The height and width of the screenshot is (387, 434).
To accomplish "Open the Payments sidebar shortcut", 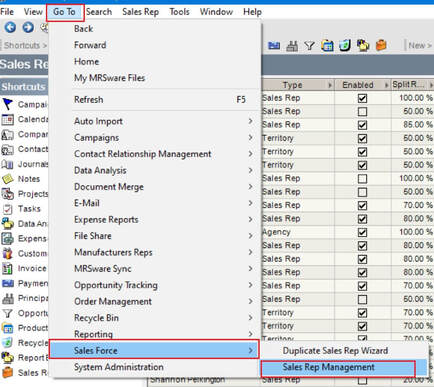I will (25, 283).
